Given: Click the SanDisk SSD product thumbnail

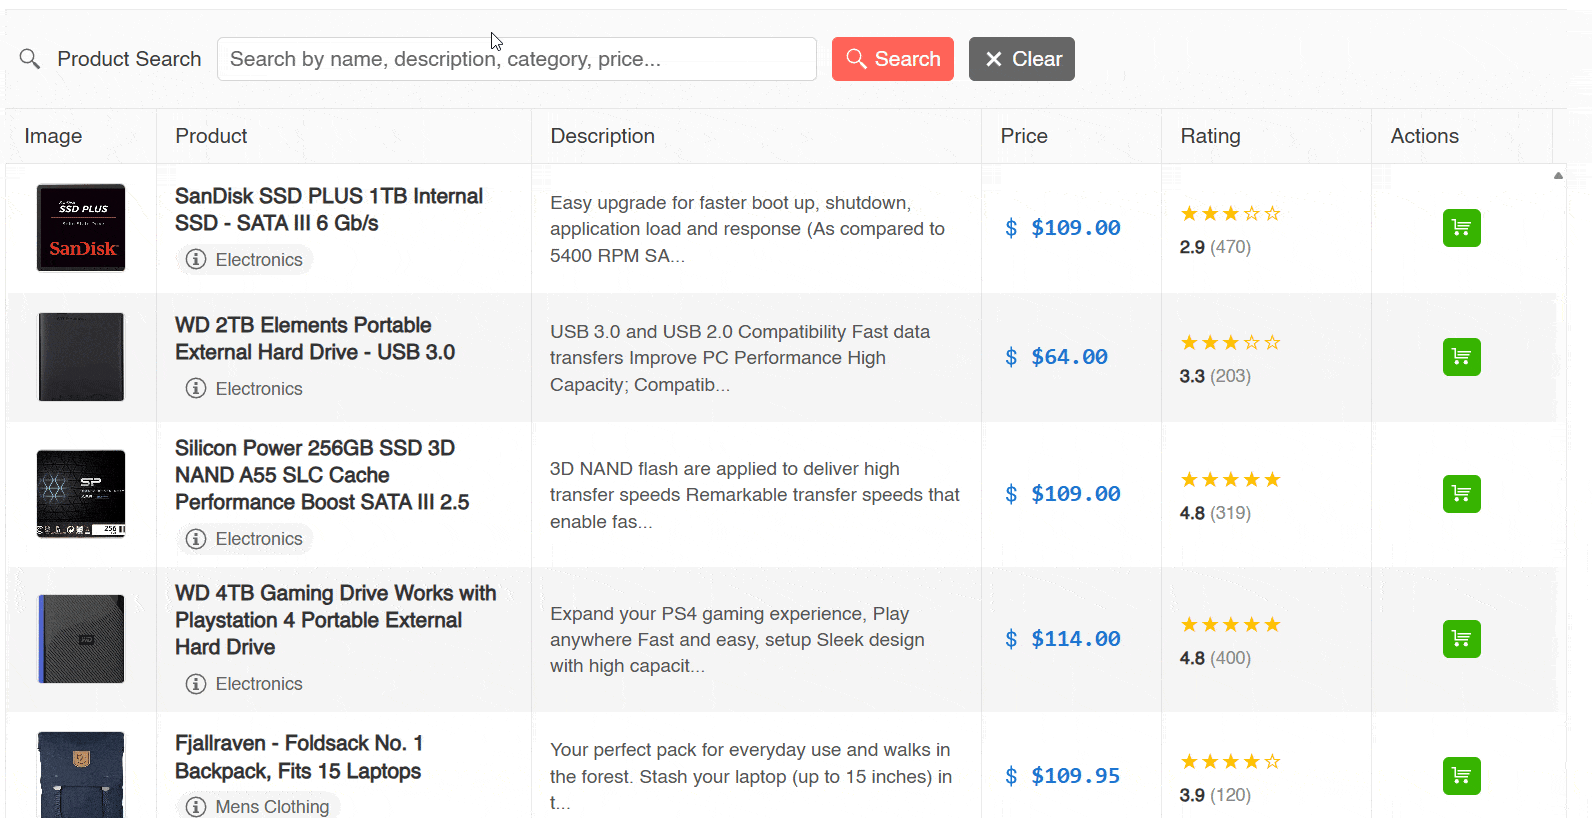Looking at the screenshot, I should tap(81, 228).
